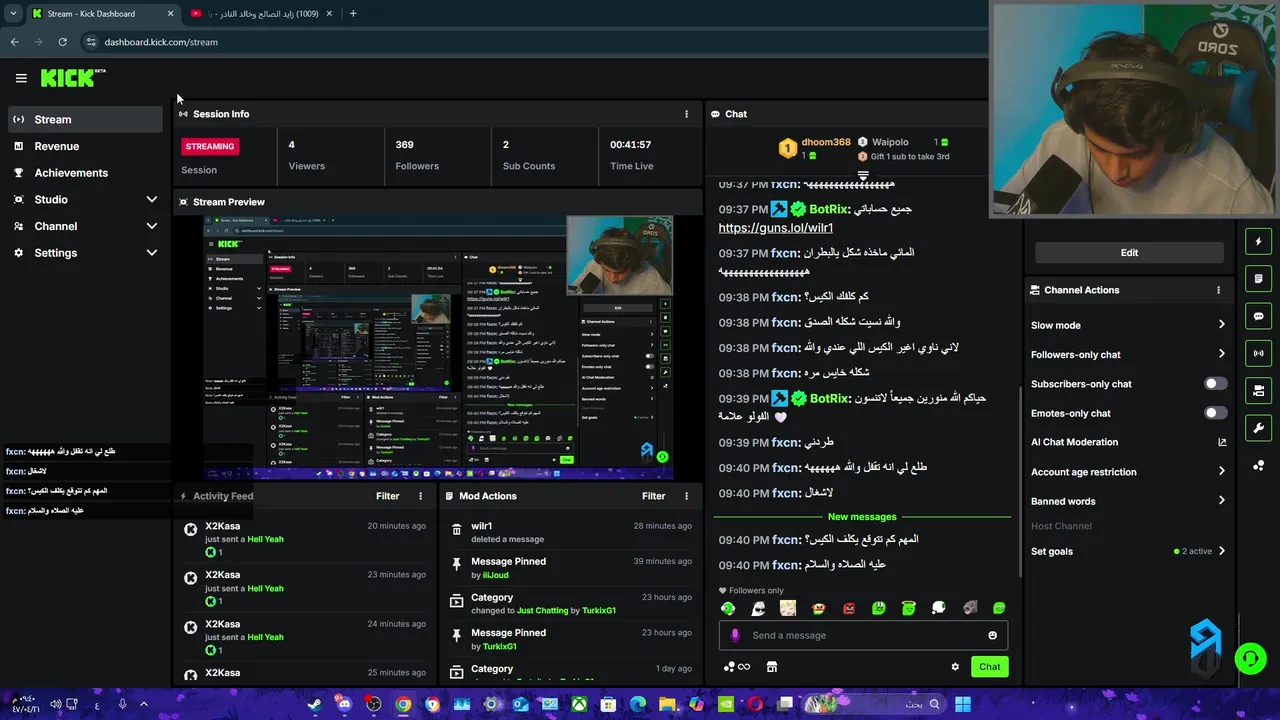1280x720 pixels.
Task: Open the broadcast signal widget in right rail
Action: (x=1259, y=353)
